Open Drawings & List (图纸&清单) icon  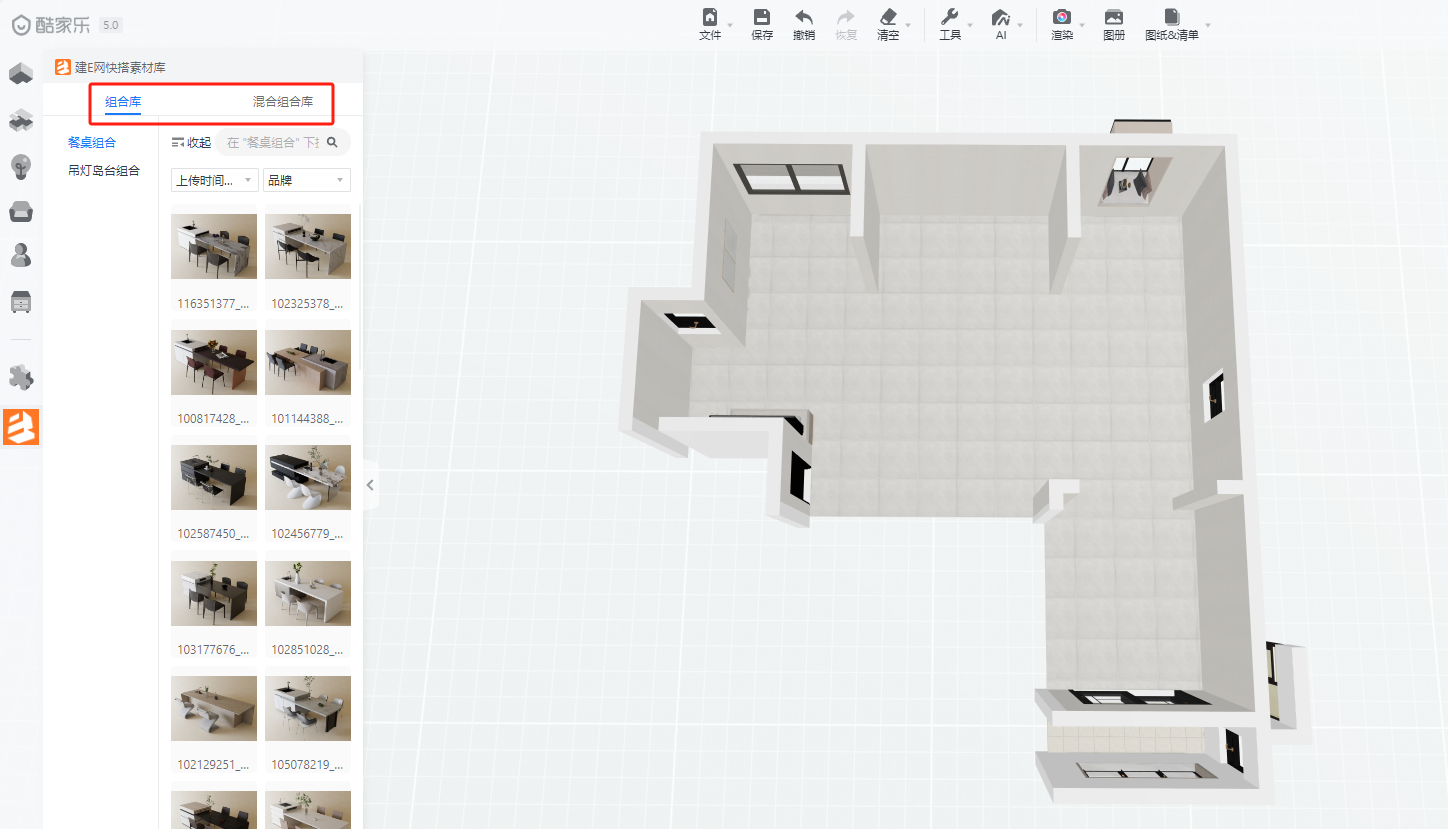1171,18
